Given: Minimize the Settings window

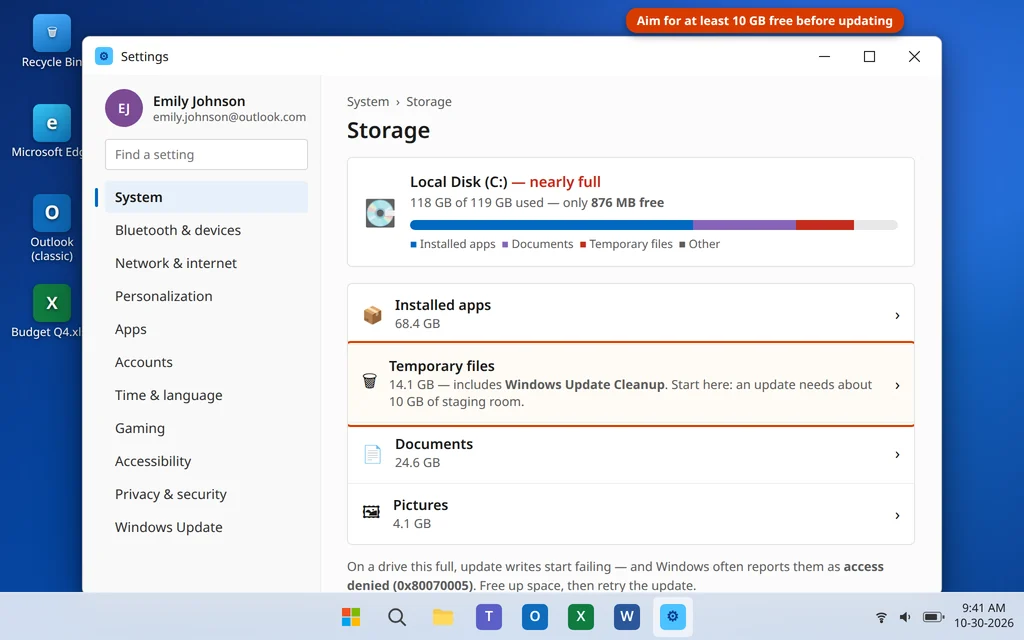Looking at the screenshot, I should (825, 56).
